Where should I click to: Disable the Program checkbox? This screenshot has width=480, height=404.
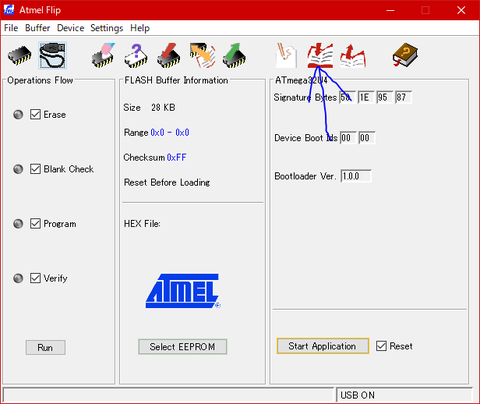(x=35, y=223)
